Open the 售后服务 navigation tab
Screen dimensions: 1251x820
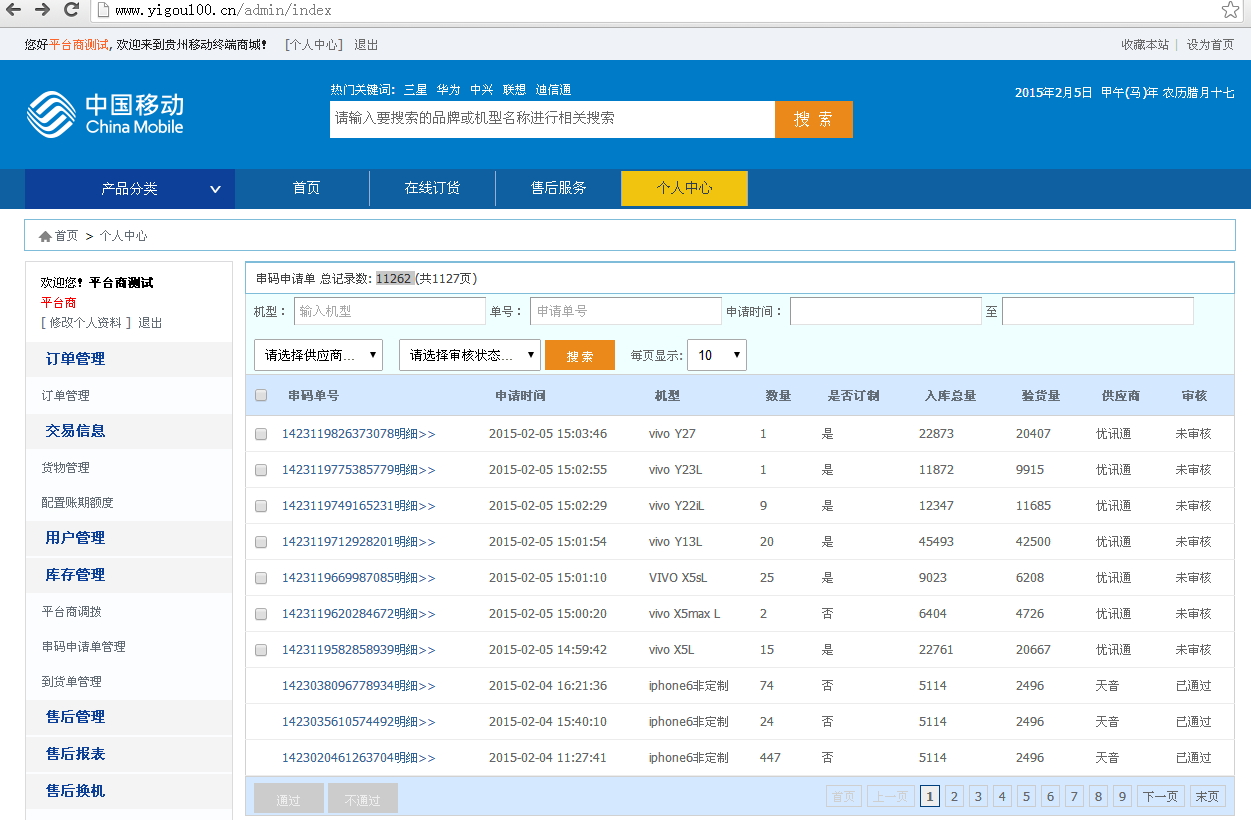(x=558, y=188)
